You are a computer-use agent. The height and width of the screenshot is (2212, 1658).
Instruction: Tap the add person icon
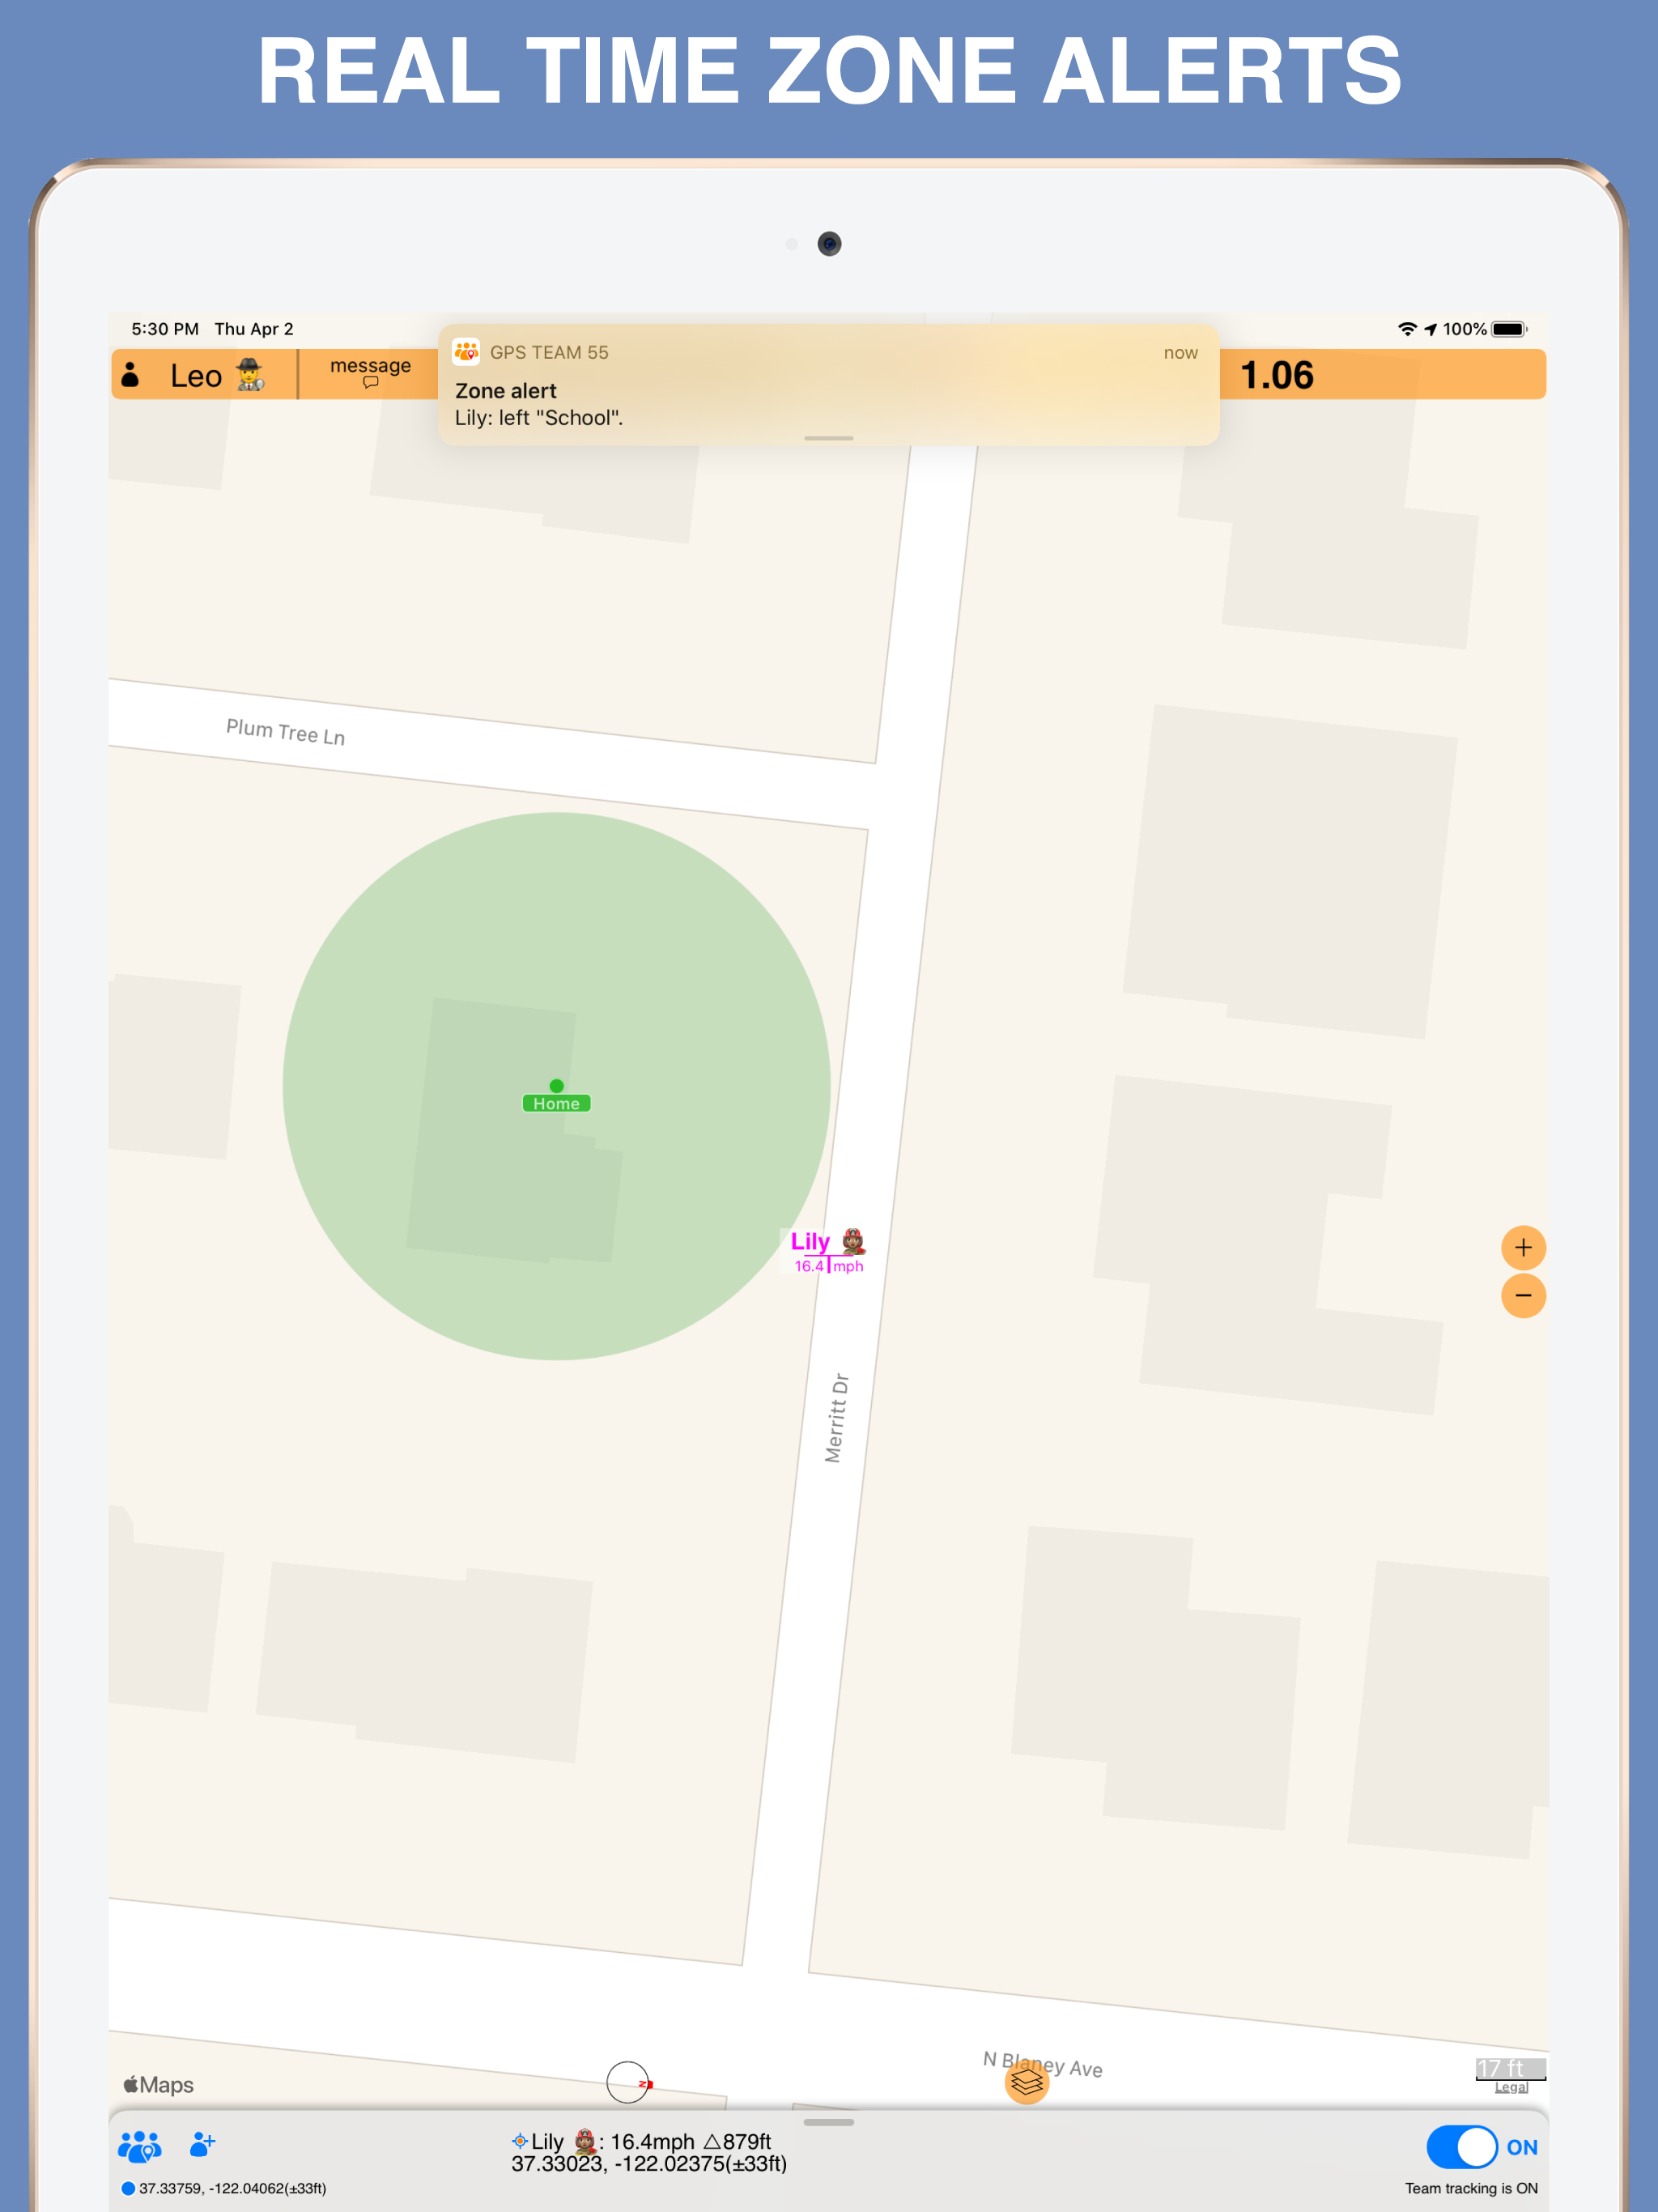202,2144
